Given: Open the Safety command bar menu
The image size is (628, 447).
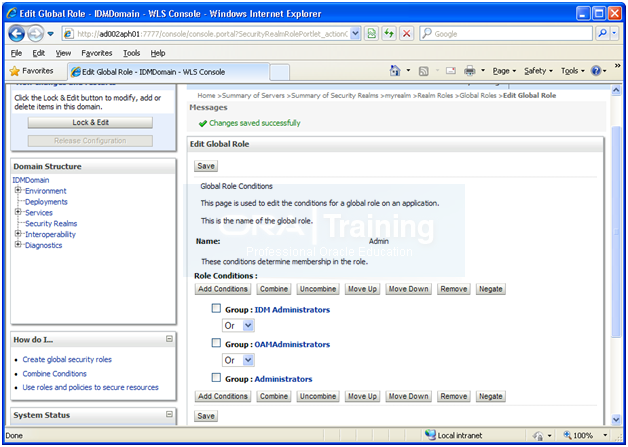Looking at the screenshot, I should coord(538,71).
